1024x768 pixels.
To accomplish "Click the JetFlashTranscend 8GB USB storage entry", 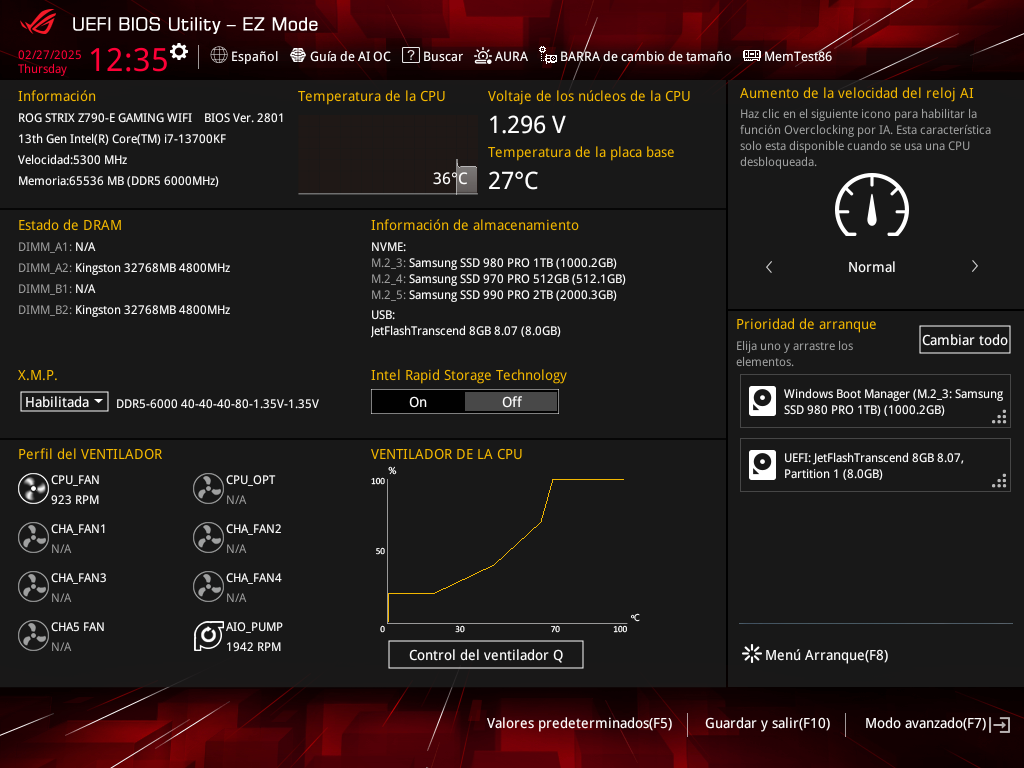I will [x=466, y=330].
